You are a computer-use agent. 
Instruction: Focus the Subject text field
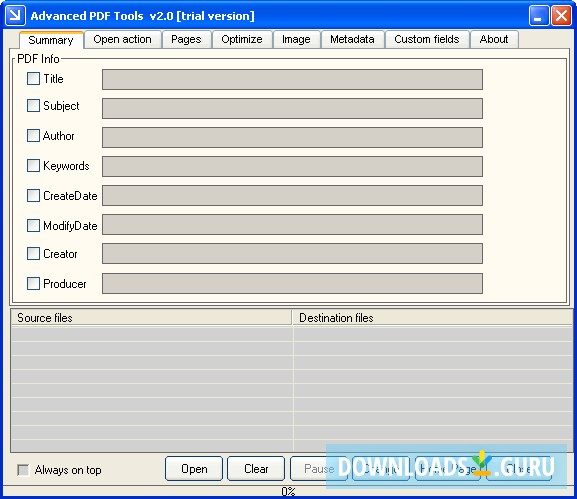[292, 108]
